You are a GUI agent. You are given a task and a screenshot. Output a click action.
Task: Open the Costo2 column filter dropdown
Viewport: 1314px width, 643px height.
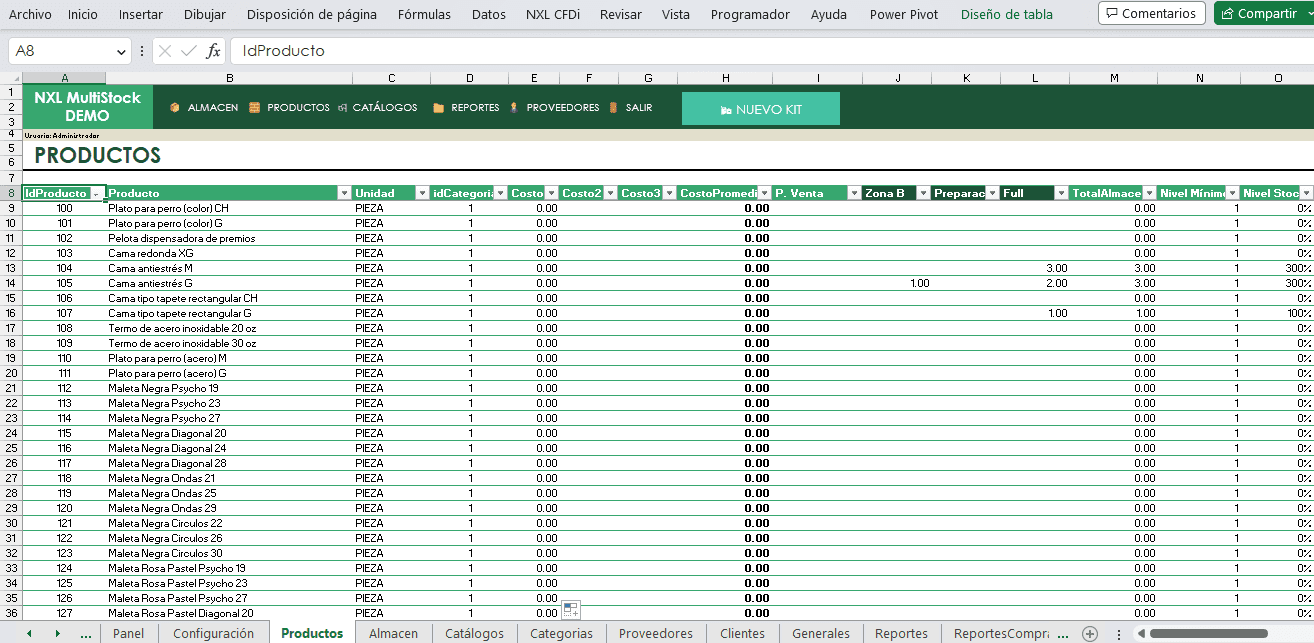pyautogui.click(x=609, y=193)
